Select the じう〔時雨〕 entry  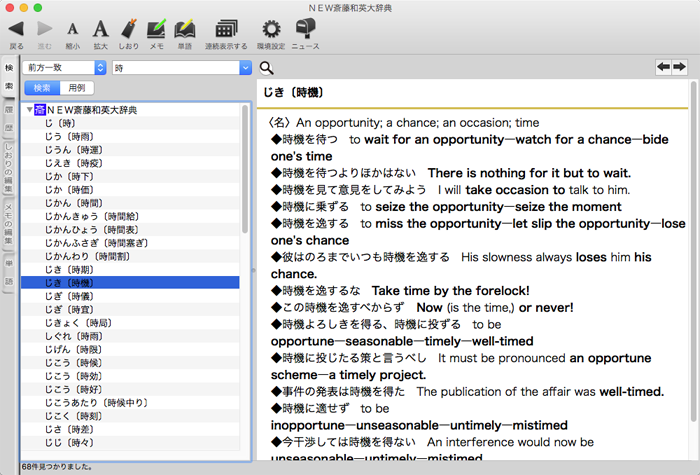pos(130,137)
